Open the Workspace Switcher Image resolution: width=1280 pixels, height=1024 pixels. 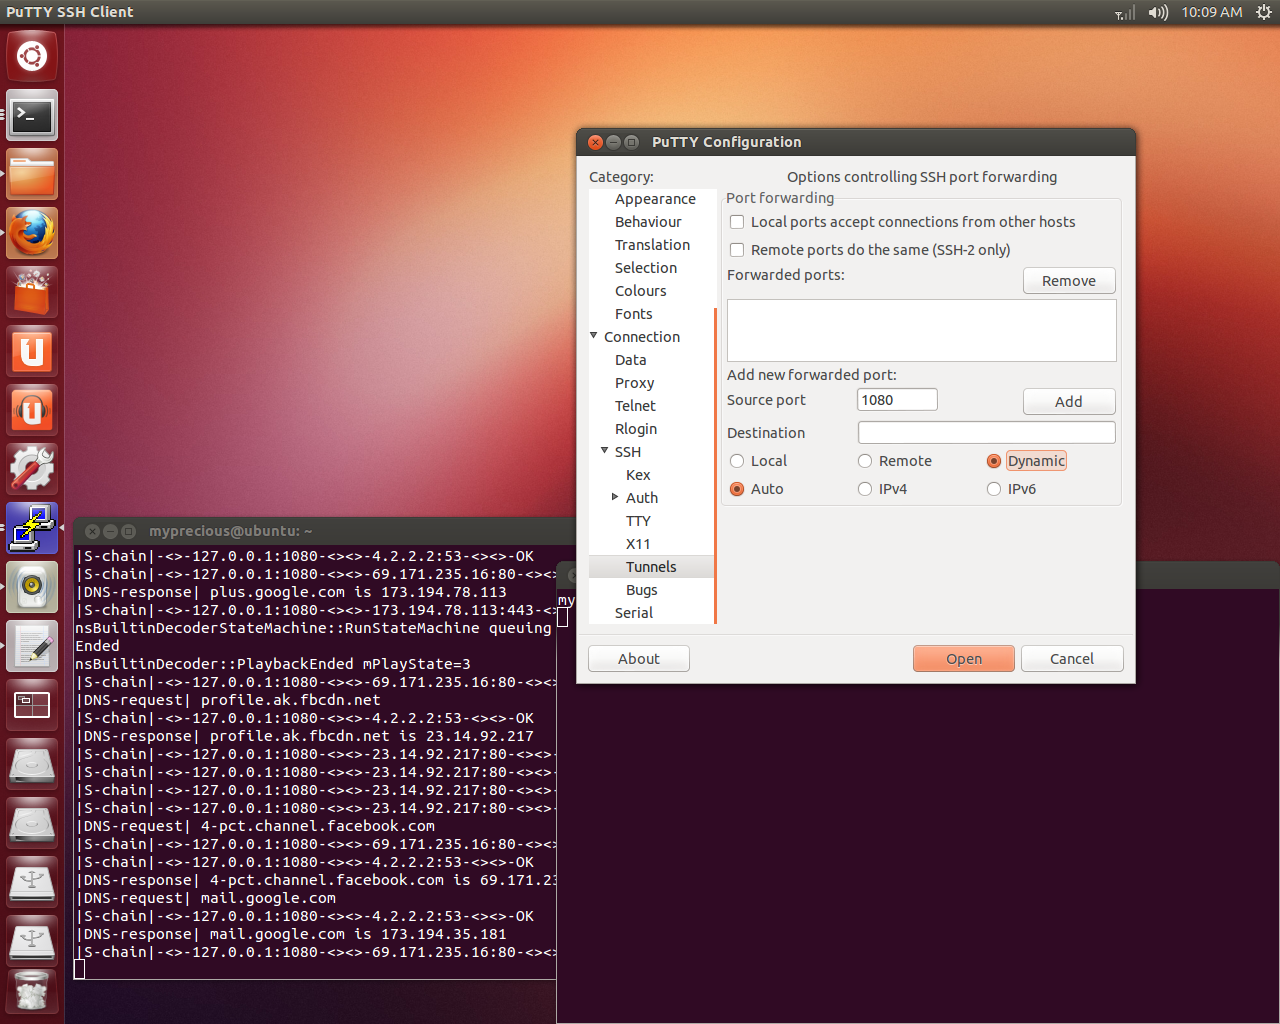32,705
